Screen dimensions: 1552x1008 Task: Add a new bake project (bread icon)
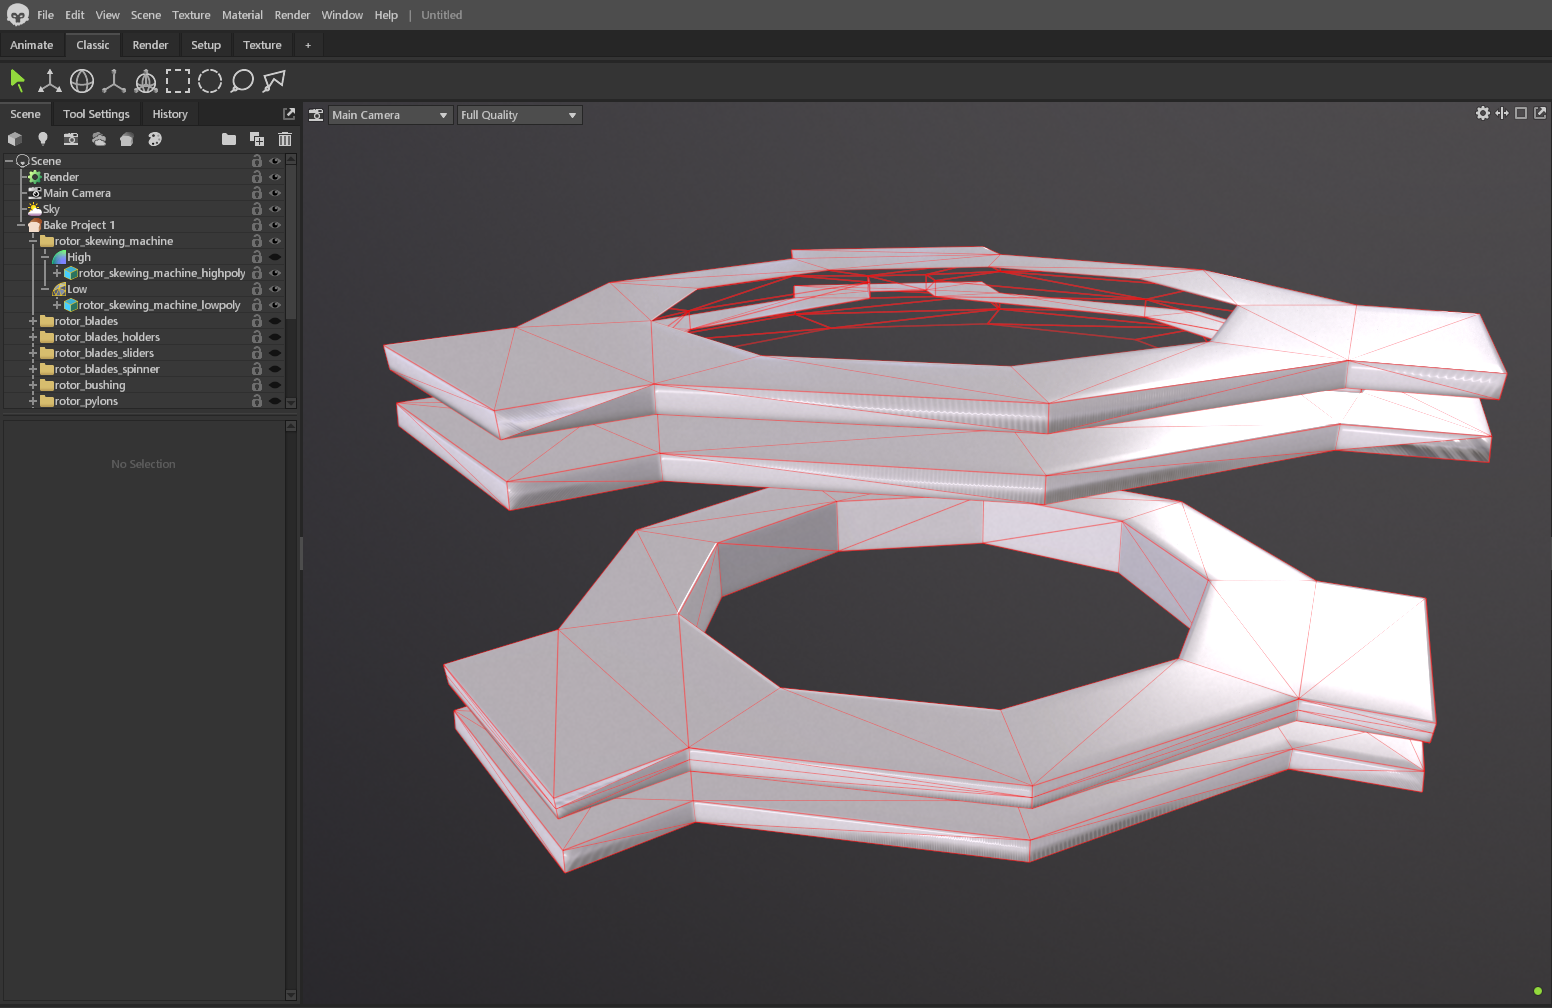click(127, 139)
